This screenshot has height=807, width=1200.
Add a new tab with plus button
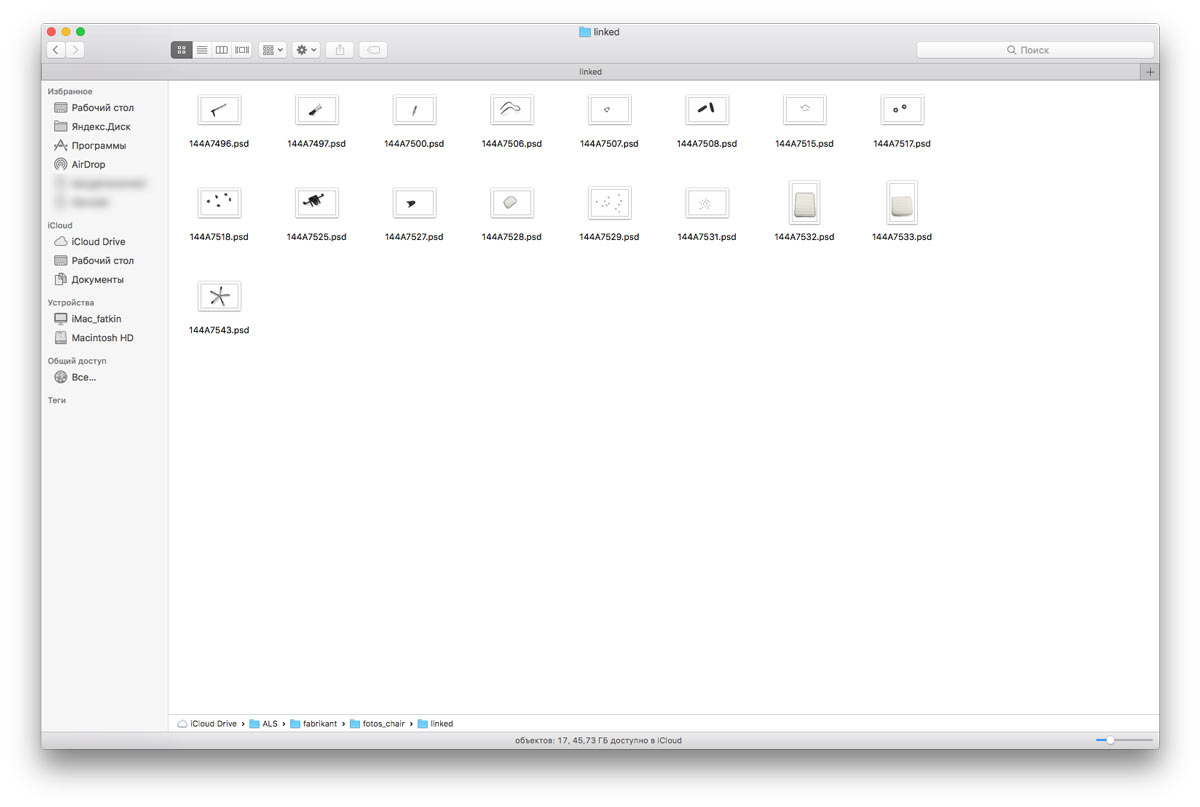click(x=1150, y=72)
